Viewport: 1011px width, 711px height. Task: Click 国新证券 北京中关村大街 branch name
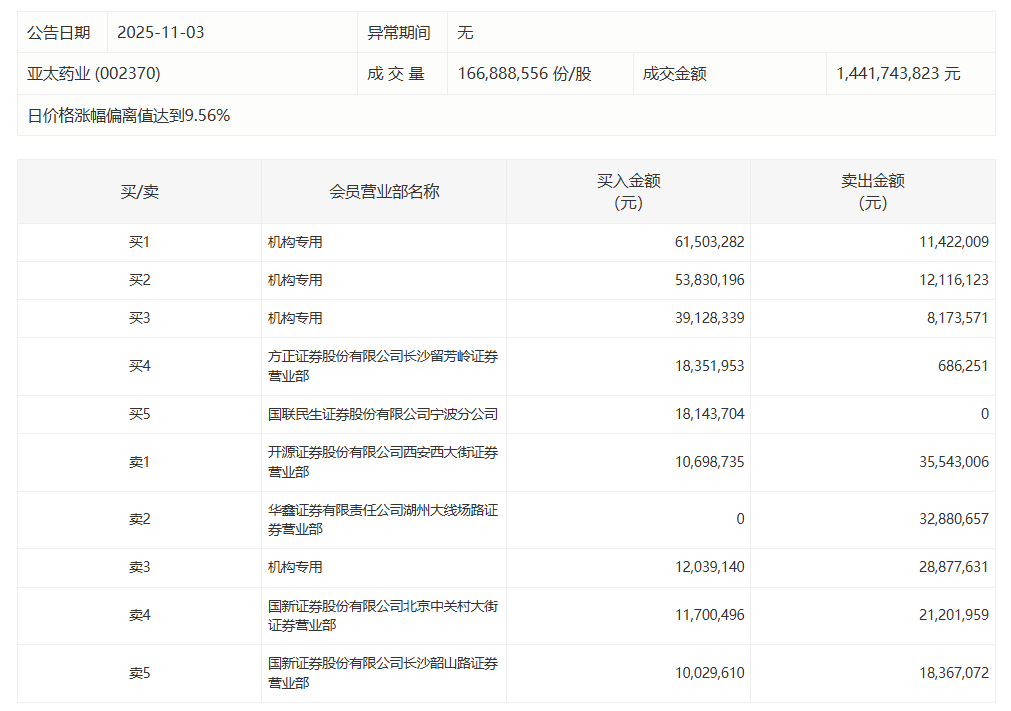coord(382,615)
